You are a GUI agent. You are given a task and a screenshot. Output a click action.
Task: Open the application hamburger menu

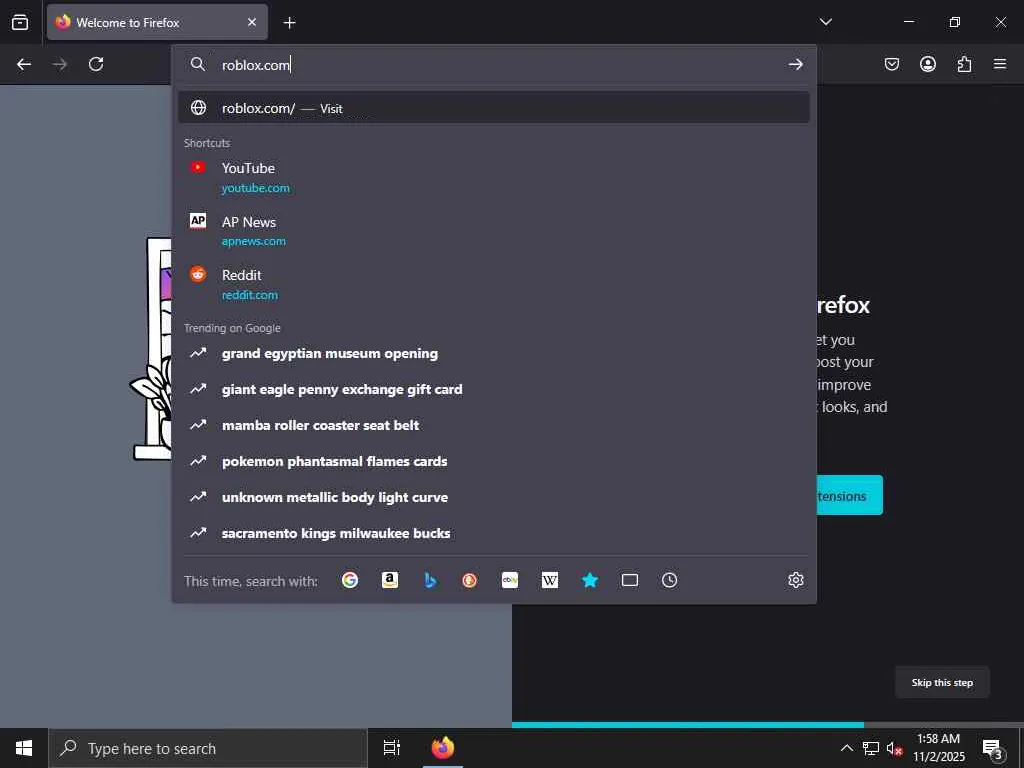click(x=1000, y=64)
